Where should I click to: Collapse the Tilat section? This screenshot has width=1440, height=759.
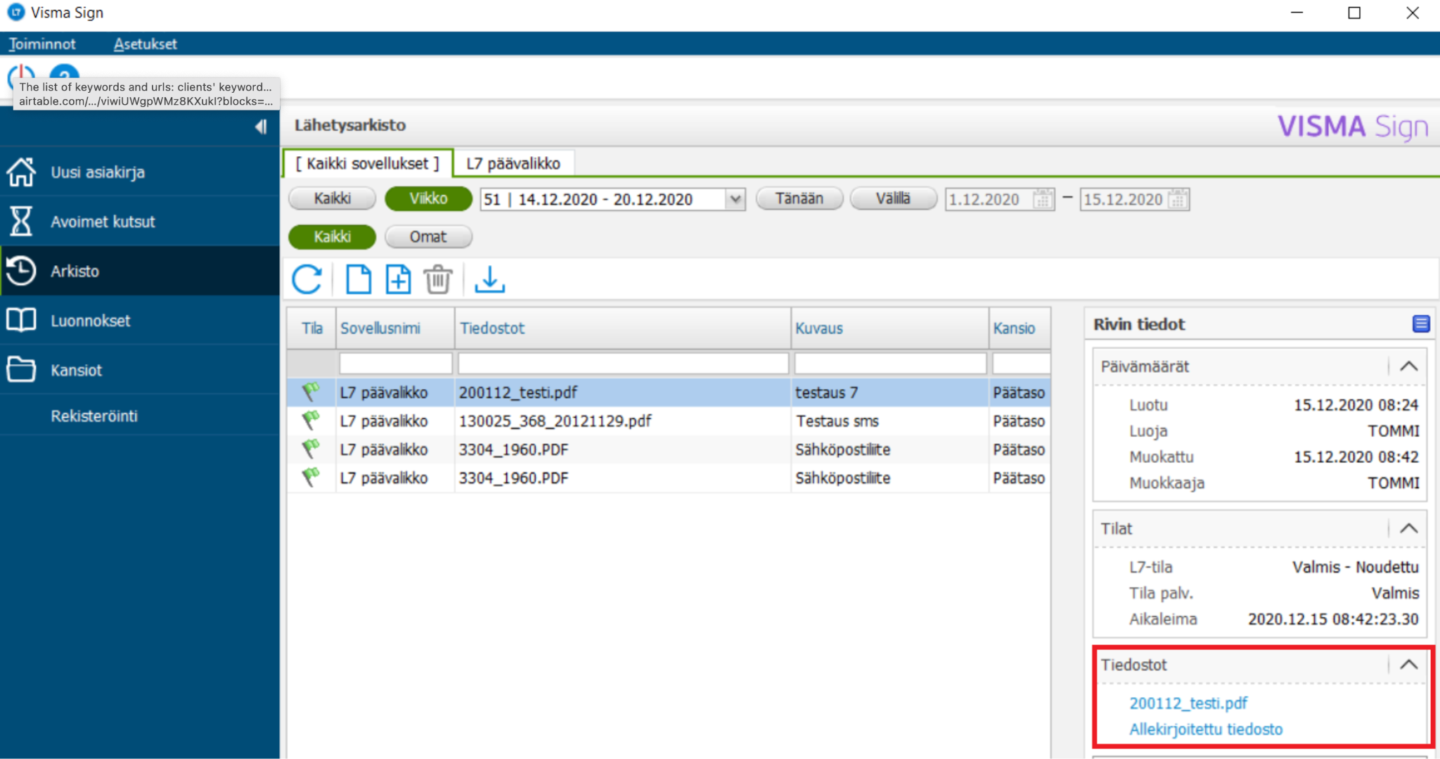click(x=1408, y=528)
